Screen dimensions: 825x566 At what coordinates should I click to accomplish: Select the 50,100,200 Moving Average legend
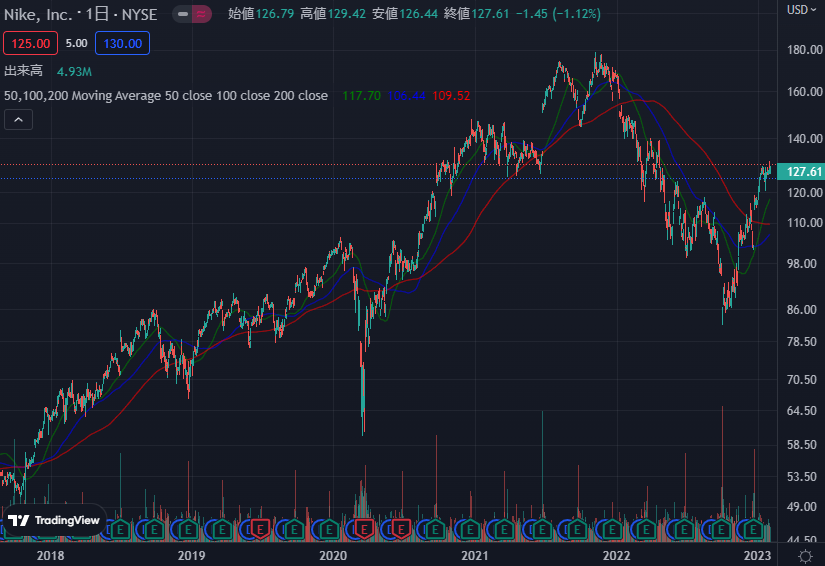166,96
